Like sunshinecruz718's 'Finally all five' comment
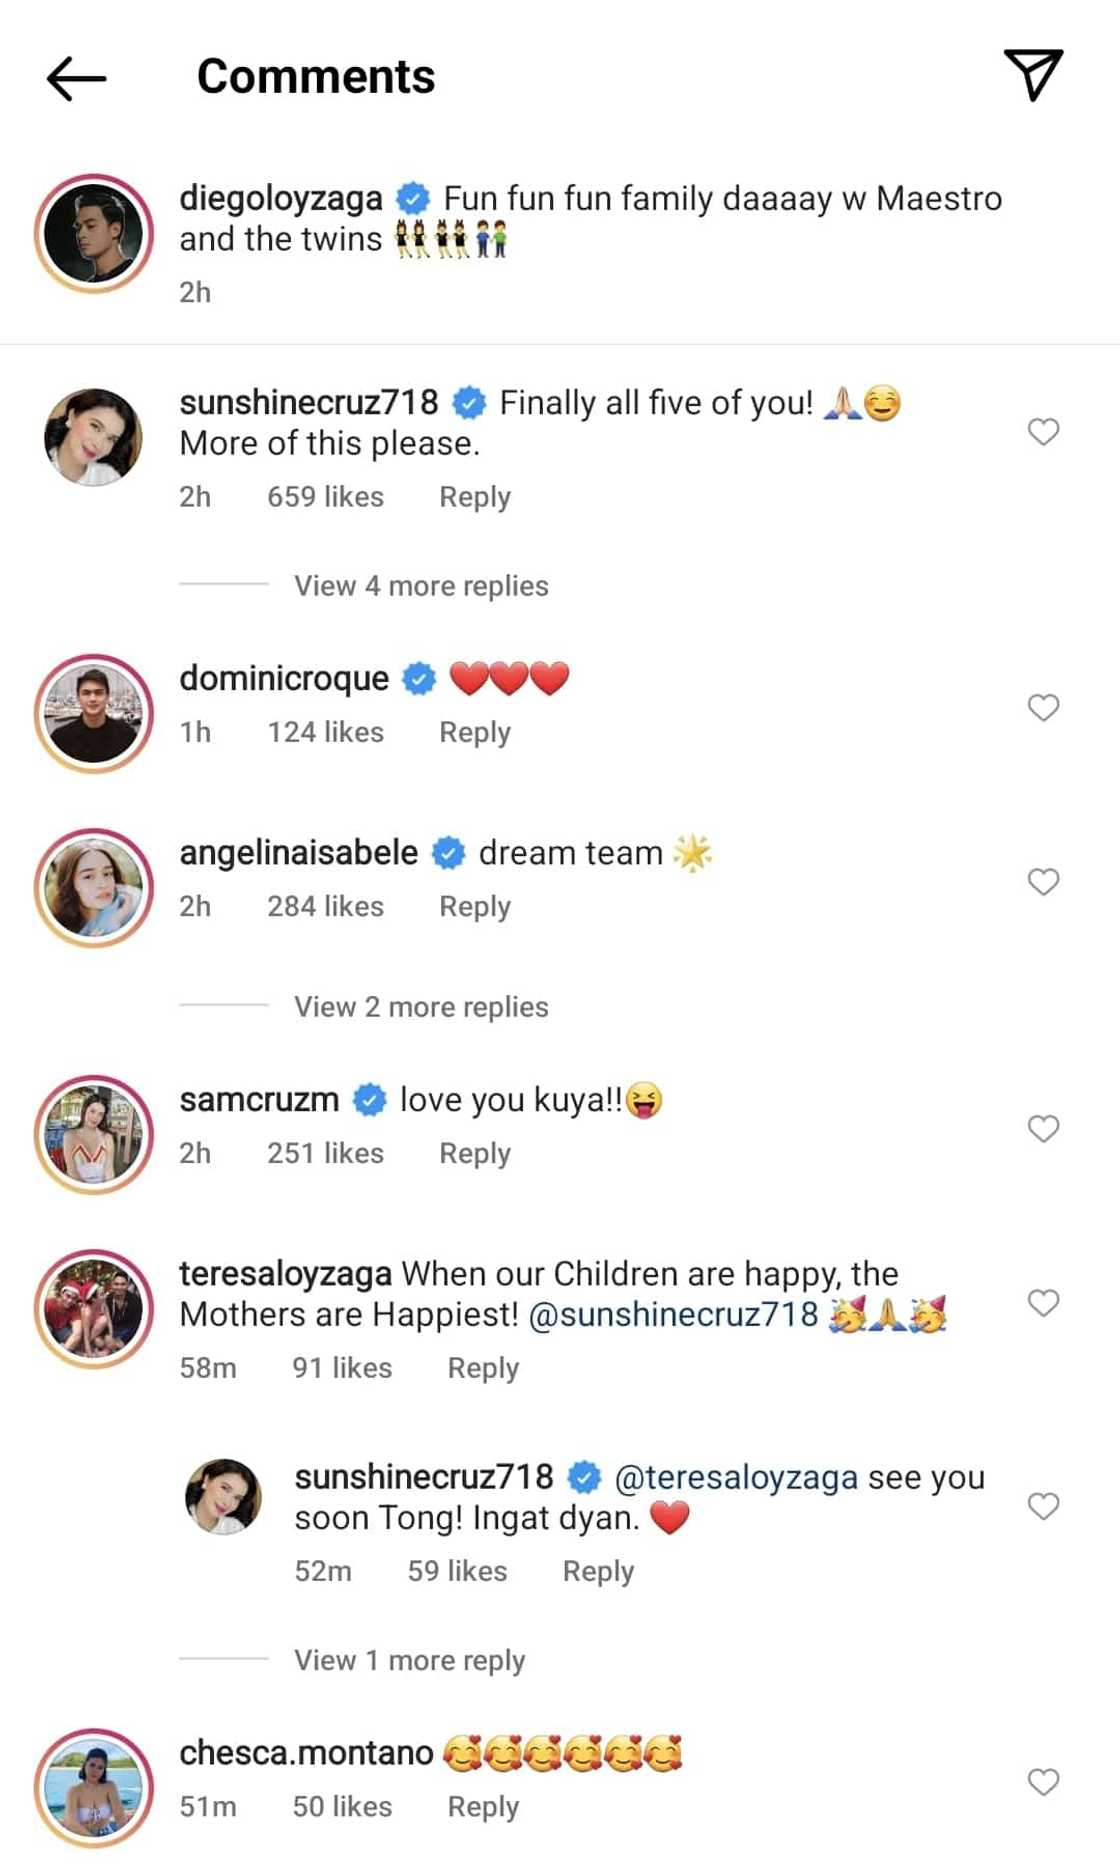The image size is (1120, 1872). pyautogui.click(x=1043, y=432)
